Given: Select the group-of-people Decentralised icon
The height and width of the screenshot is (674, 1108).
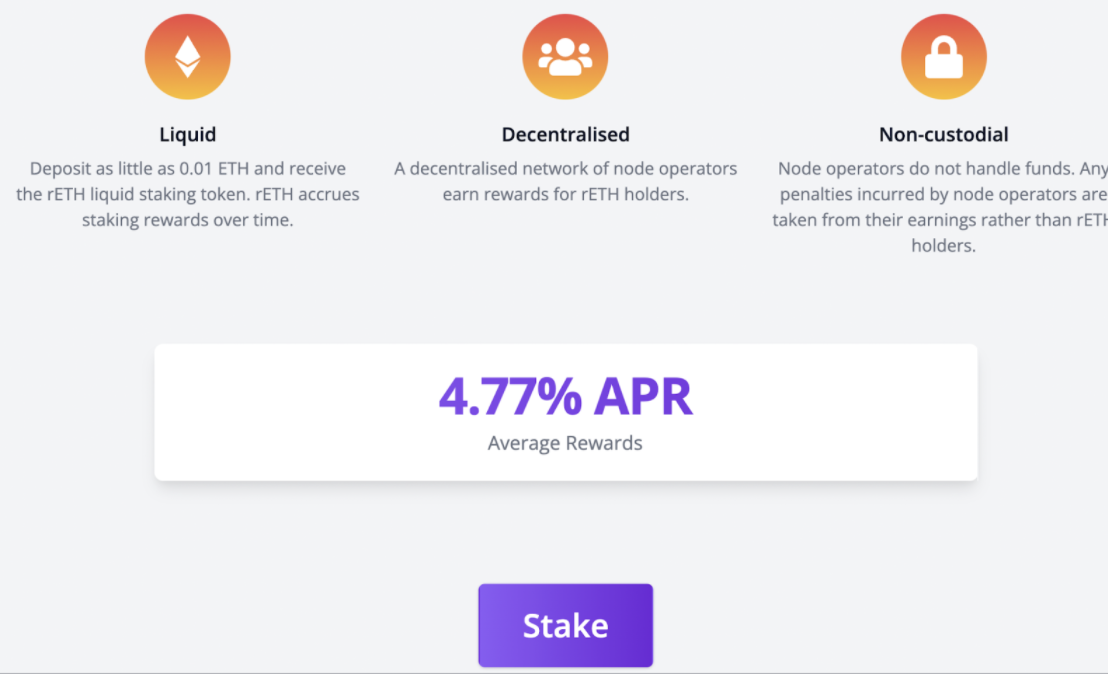Looking at the screenshot, I should (565, 56).
